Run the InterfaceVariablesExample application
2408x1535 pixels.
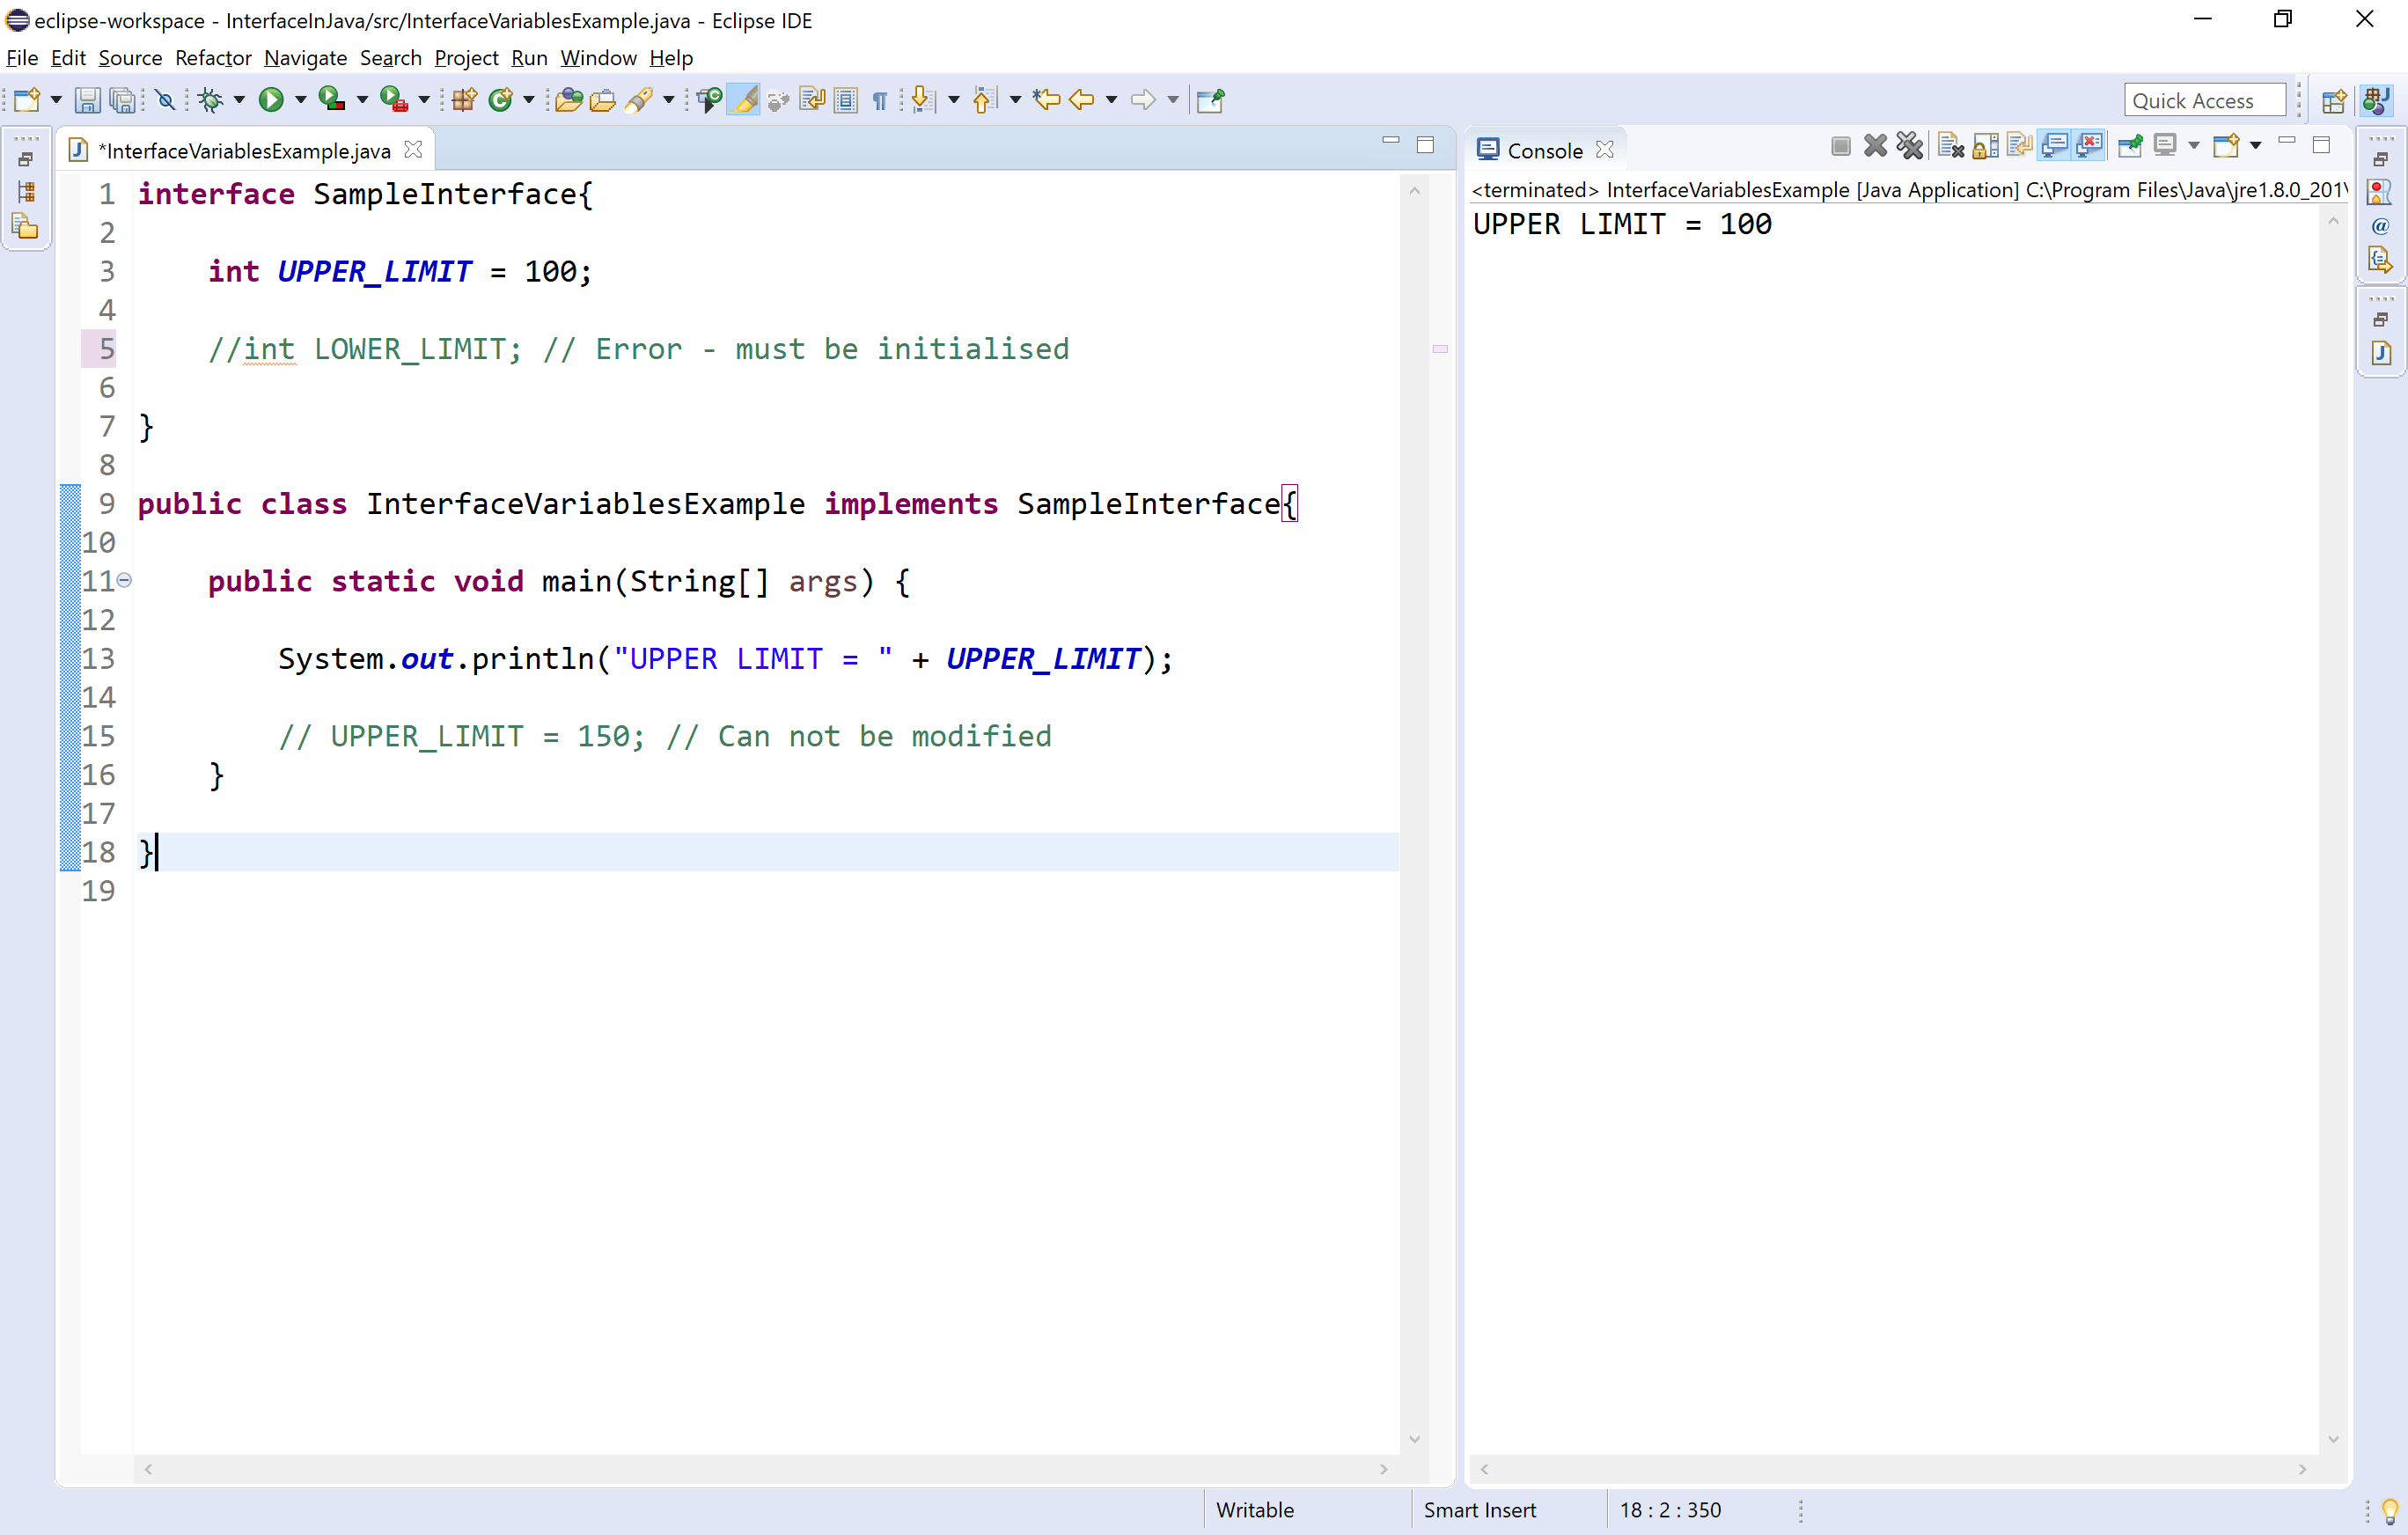[274, 99]
